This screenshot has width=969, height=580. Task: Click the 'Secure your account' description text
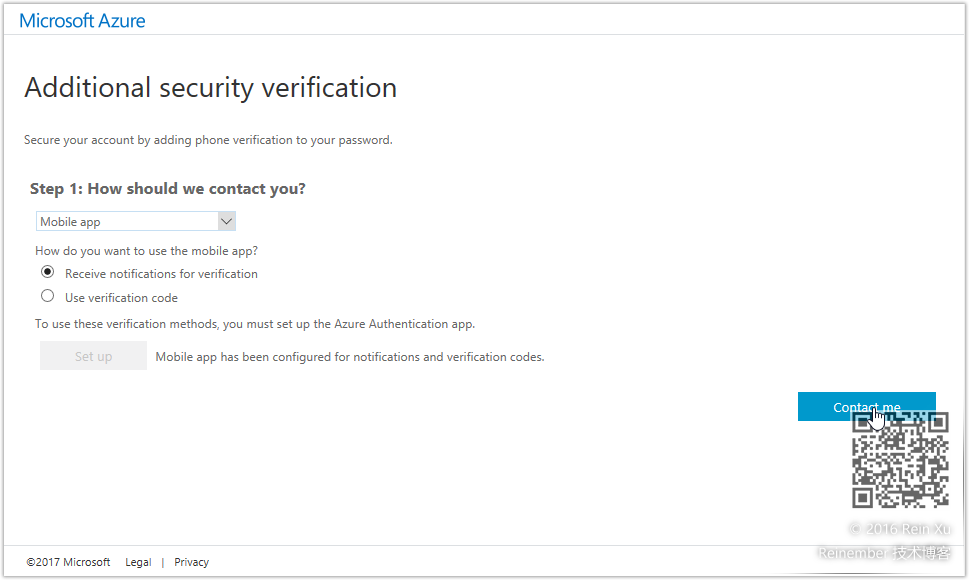pos(208,140)
